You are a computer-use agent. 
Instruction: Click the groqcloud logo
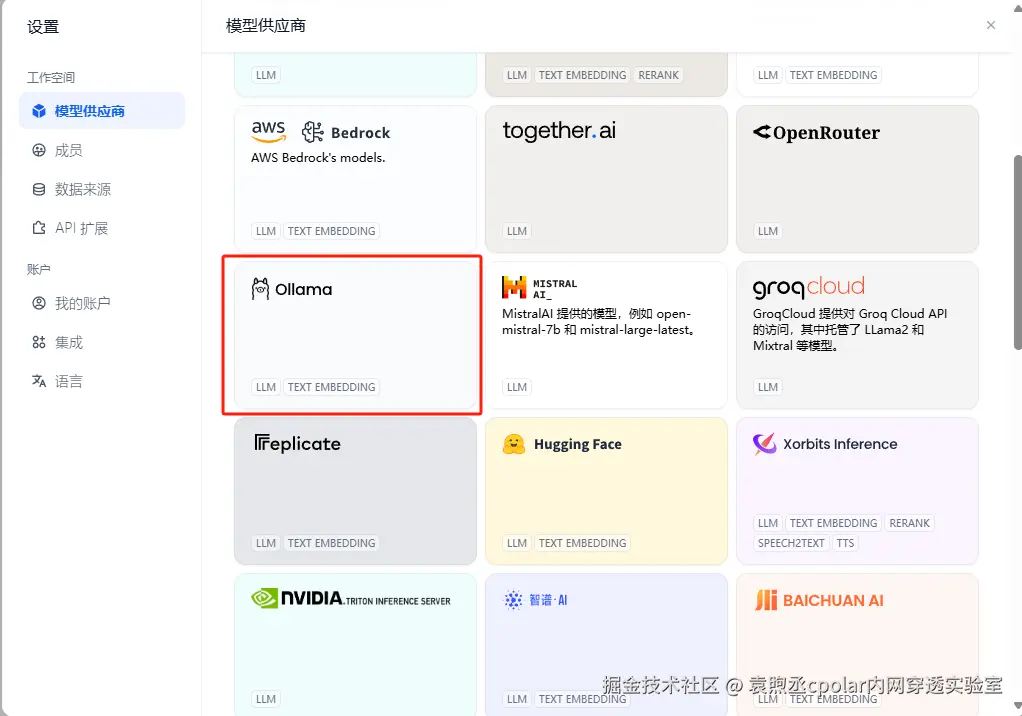[x=809, y=287]
